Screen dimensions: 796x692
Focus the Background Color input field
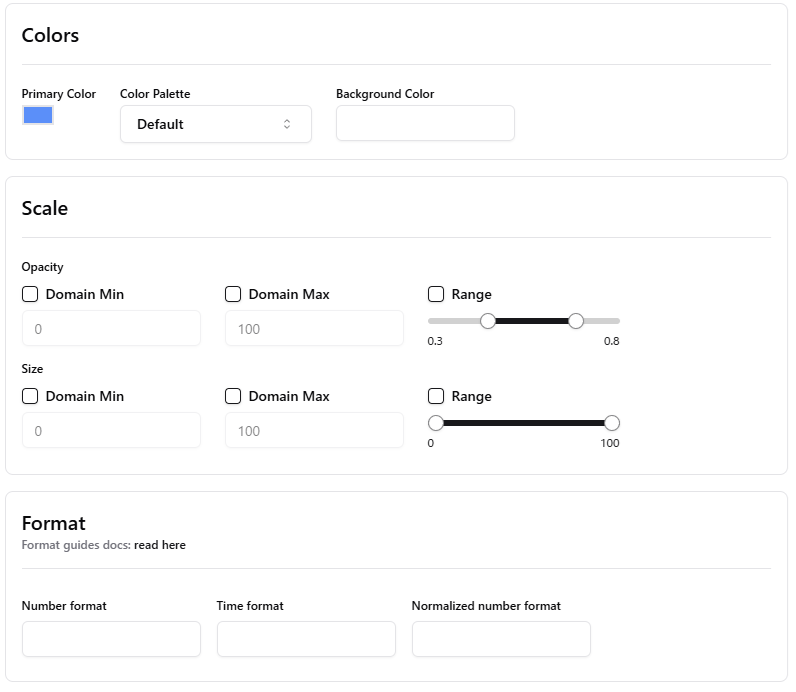click(425, 123)
